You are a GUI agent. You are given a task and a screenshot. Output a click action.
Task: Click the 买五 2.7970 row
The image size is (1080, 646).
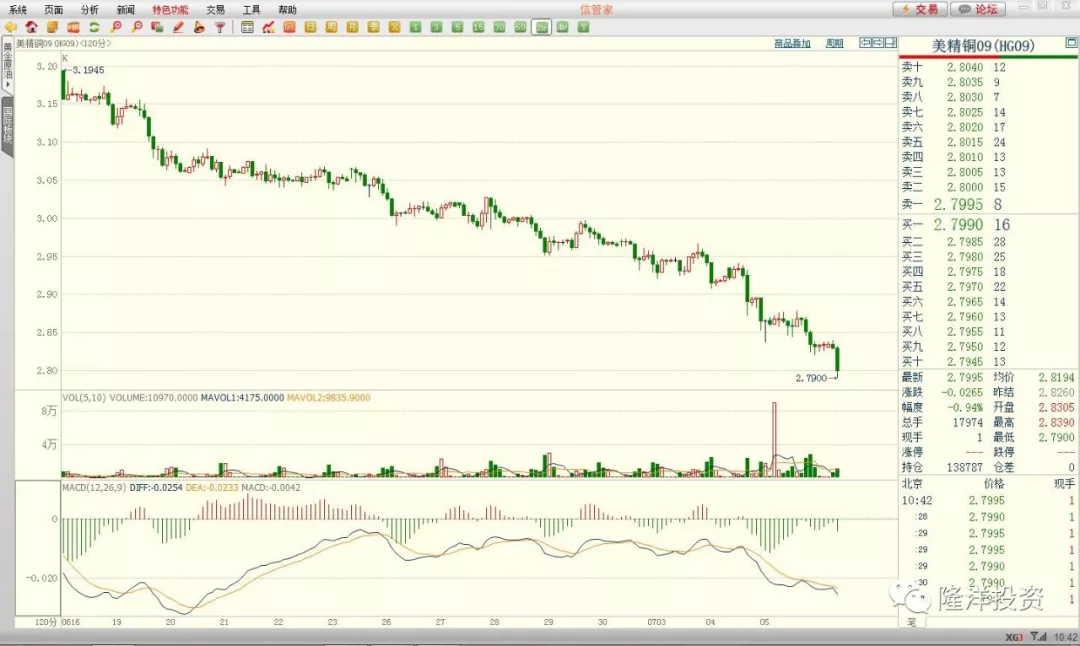pyautogui.click(x=988, y=286)
